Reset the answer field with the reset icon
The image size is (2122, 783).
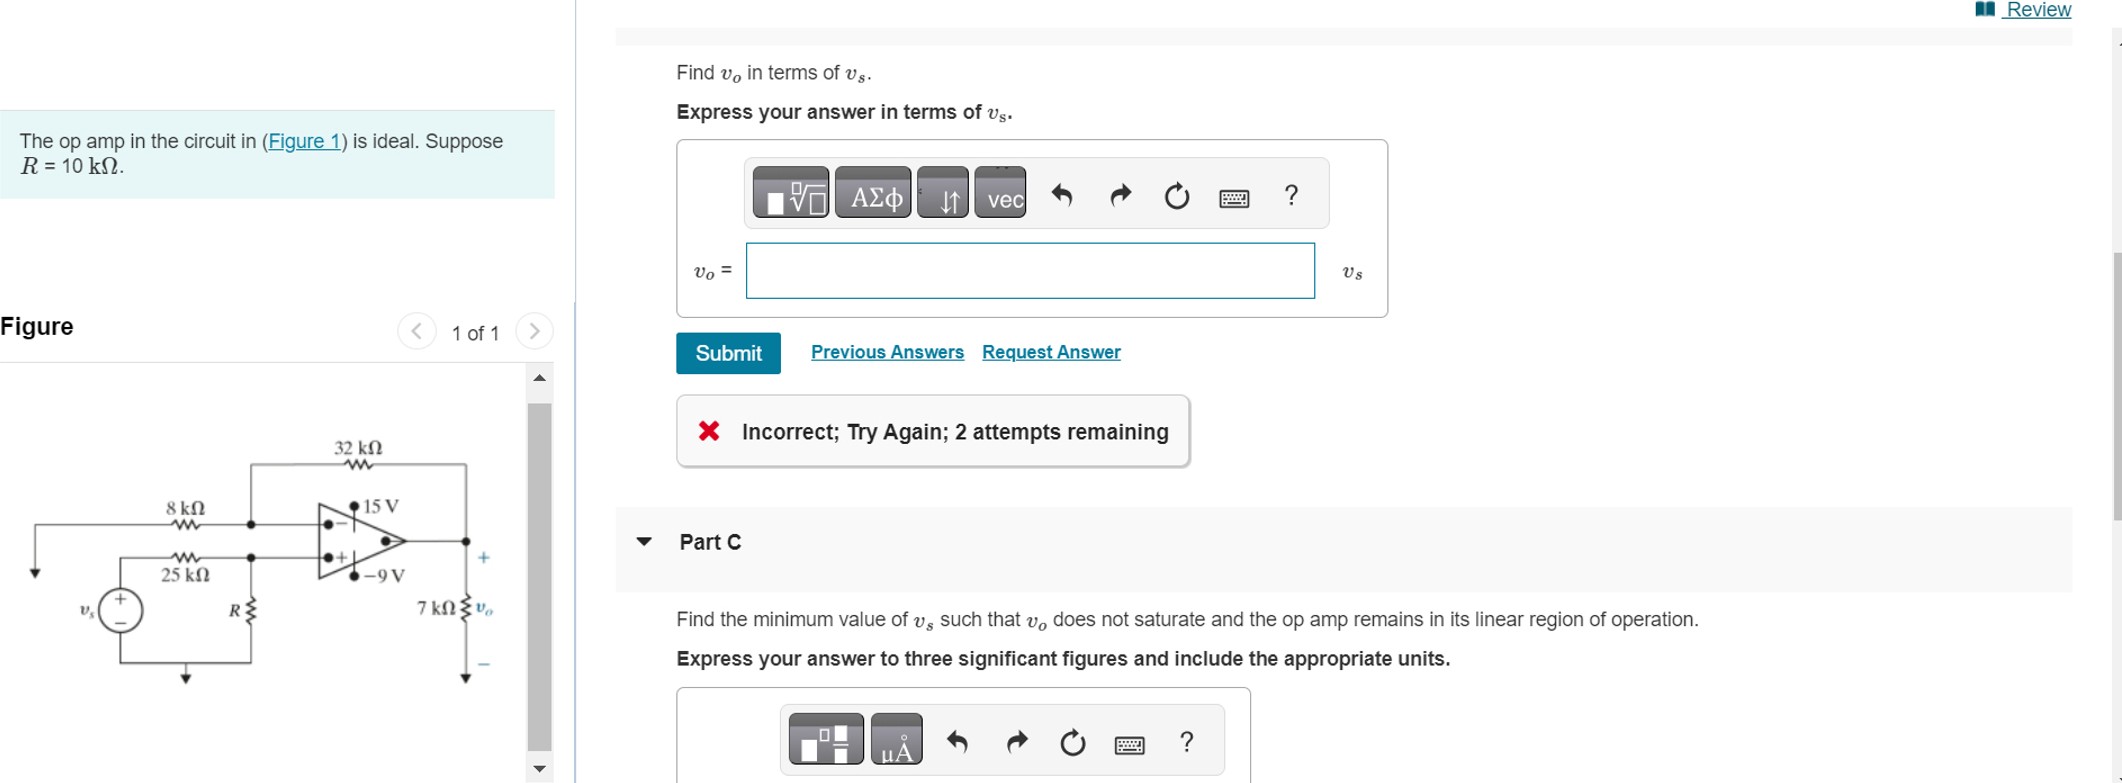click(1176, 196)
